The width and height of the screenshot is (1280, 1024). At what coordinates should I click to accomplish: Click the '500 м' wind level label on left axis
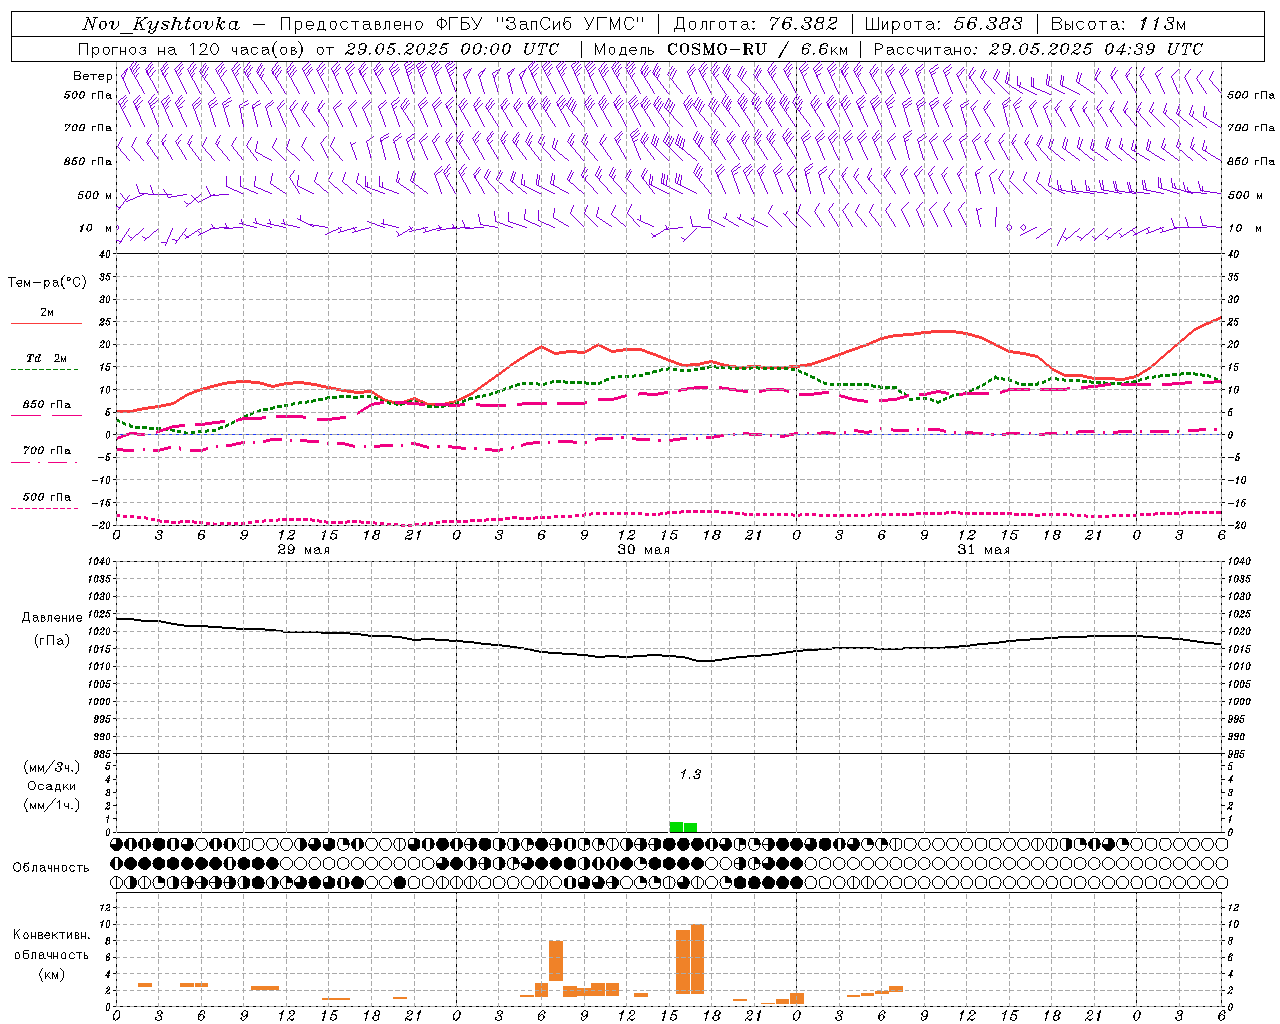pos(95,195)
